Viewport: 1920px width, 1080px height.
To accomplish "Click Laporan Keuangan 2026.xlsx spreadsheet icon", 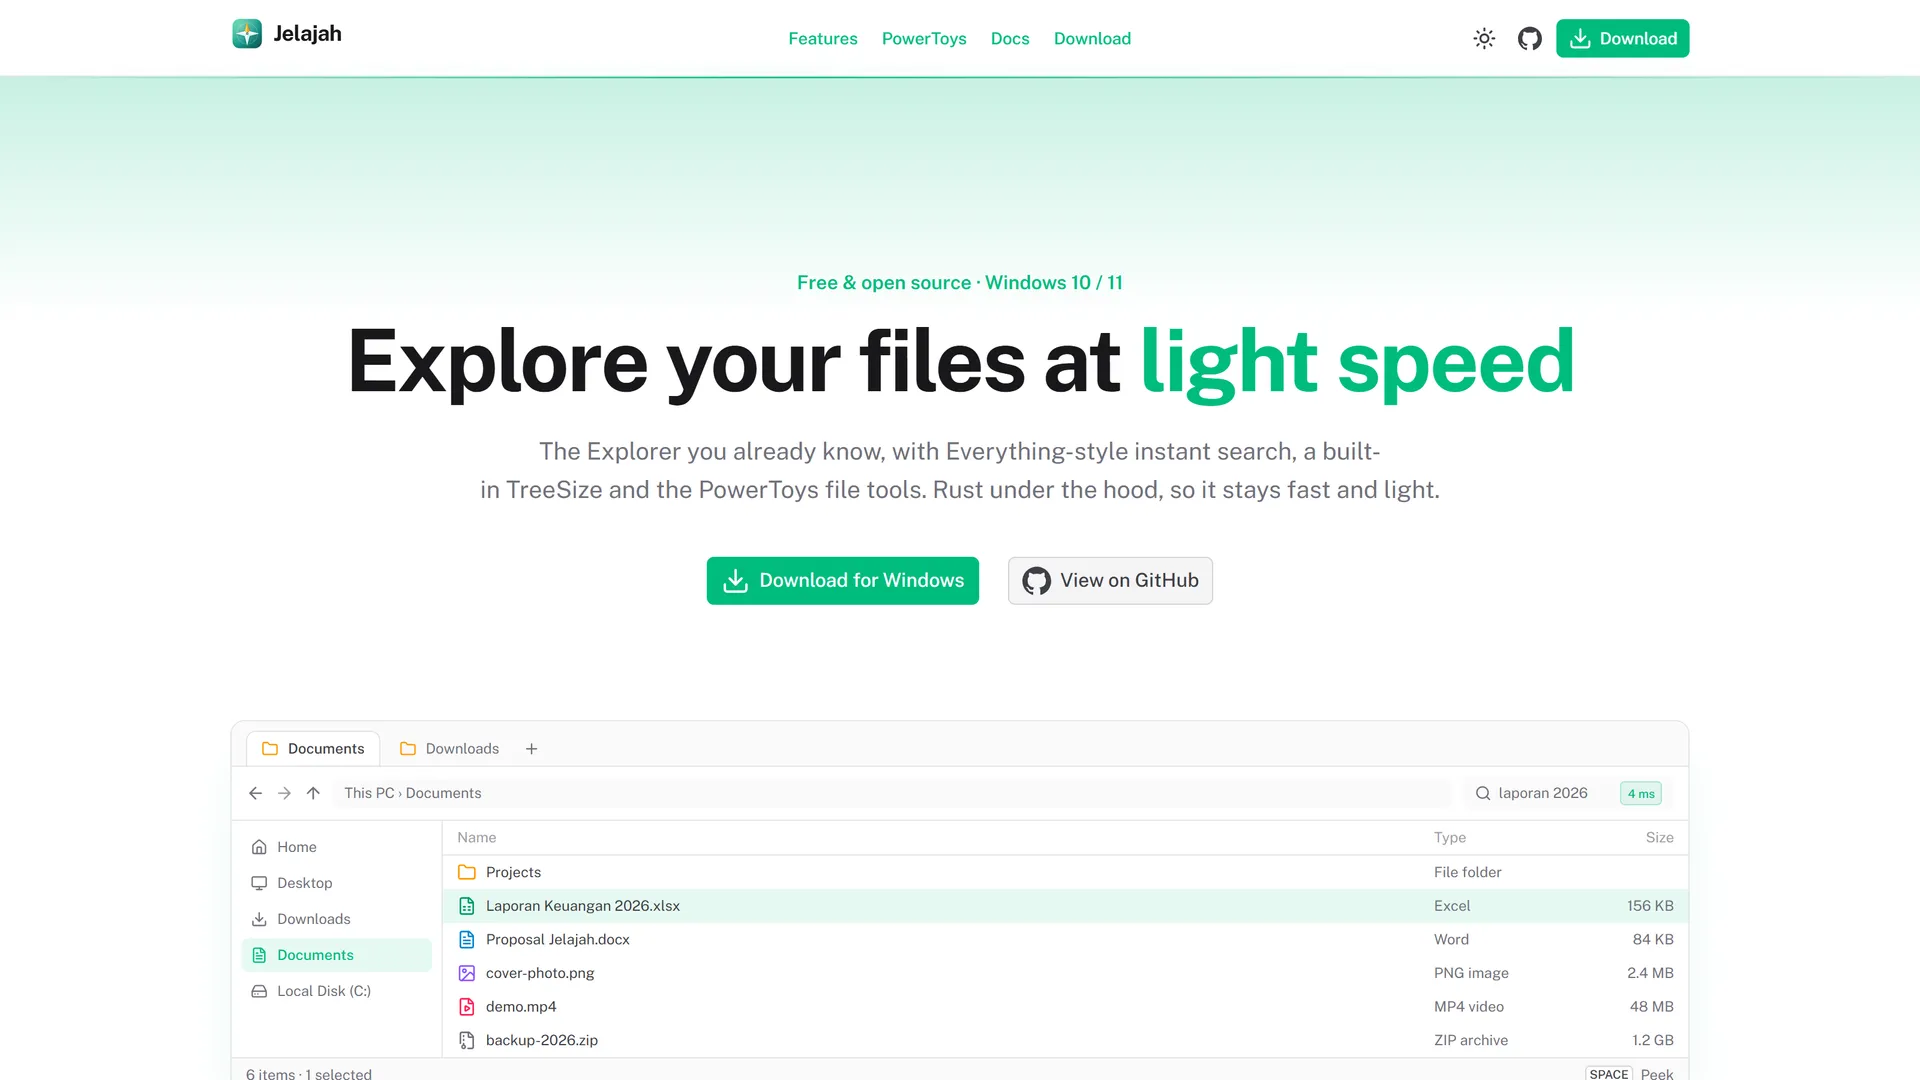I will pyautogui.click(x=467, y=906).
